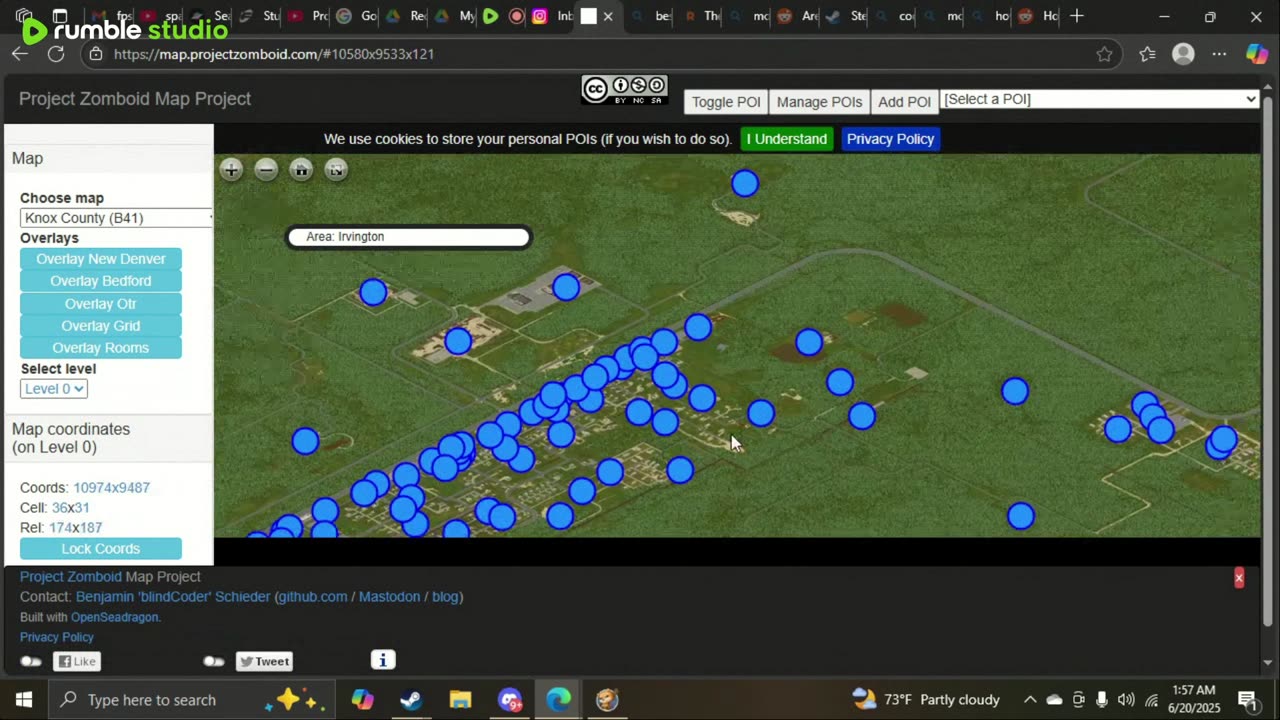Open the weather widget showing 73°F
The width and height of the screenshot is (1280, 720).
[x=926, y=700]
